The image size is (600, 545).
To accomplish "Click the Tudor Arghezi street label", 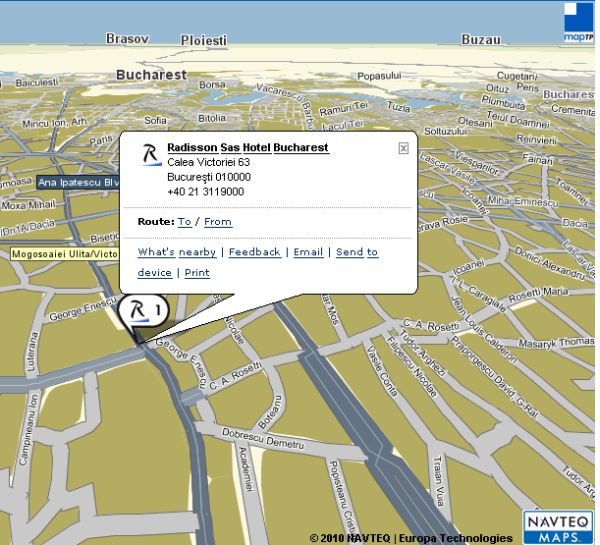I will (x=423, y=353).
